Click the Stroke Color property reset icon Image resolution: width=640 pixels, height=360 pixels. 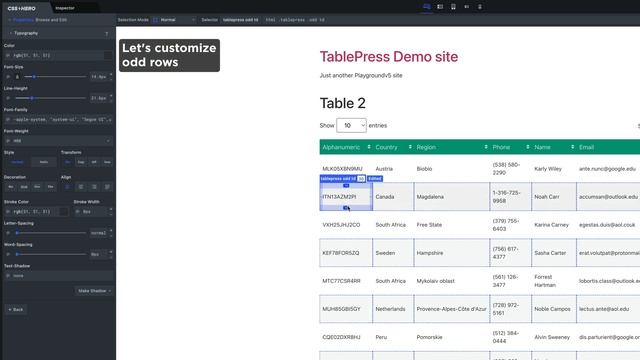[x=8, y=211]
